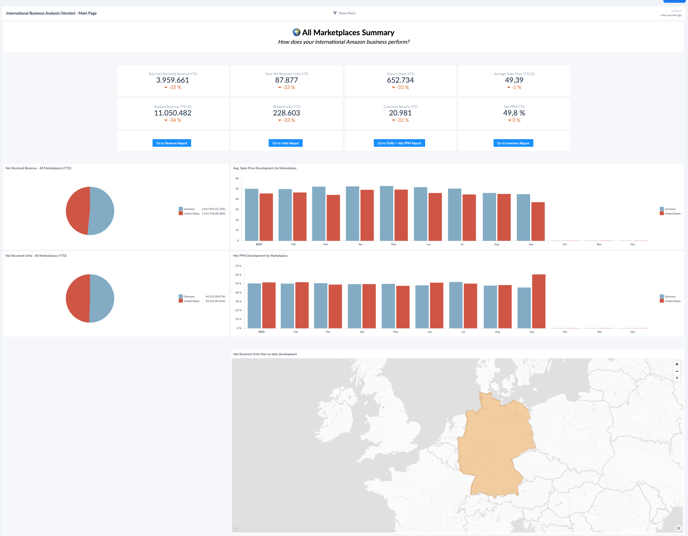Select the blue Germany pie slice in revenue chart
The height and width of the screenshot is (536, 688).
click(102, 212)
